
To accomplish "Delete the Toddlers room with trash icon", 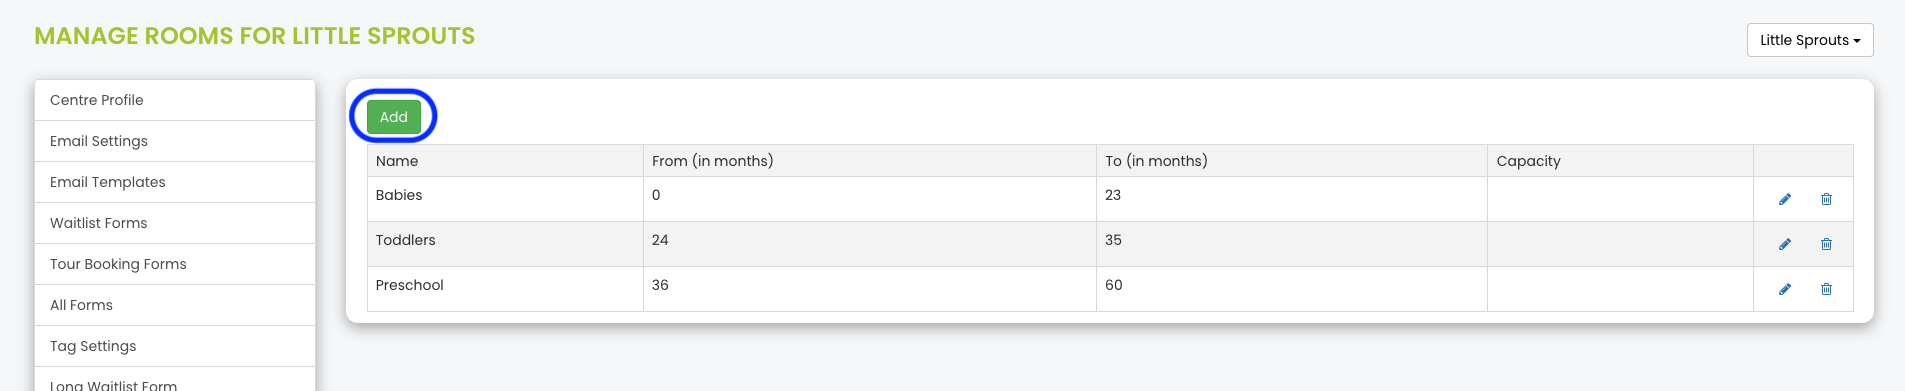I will pos(1826,244).
